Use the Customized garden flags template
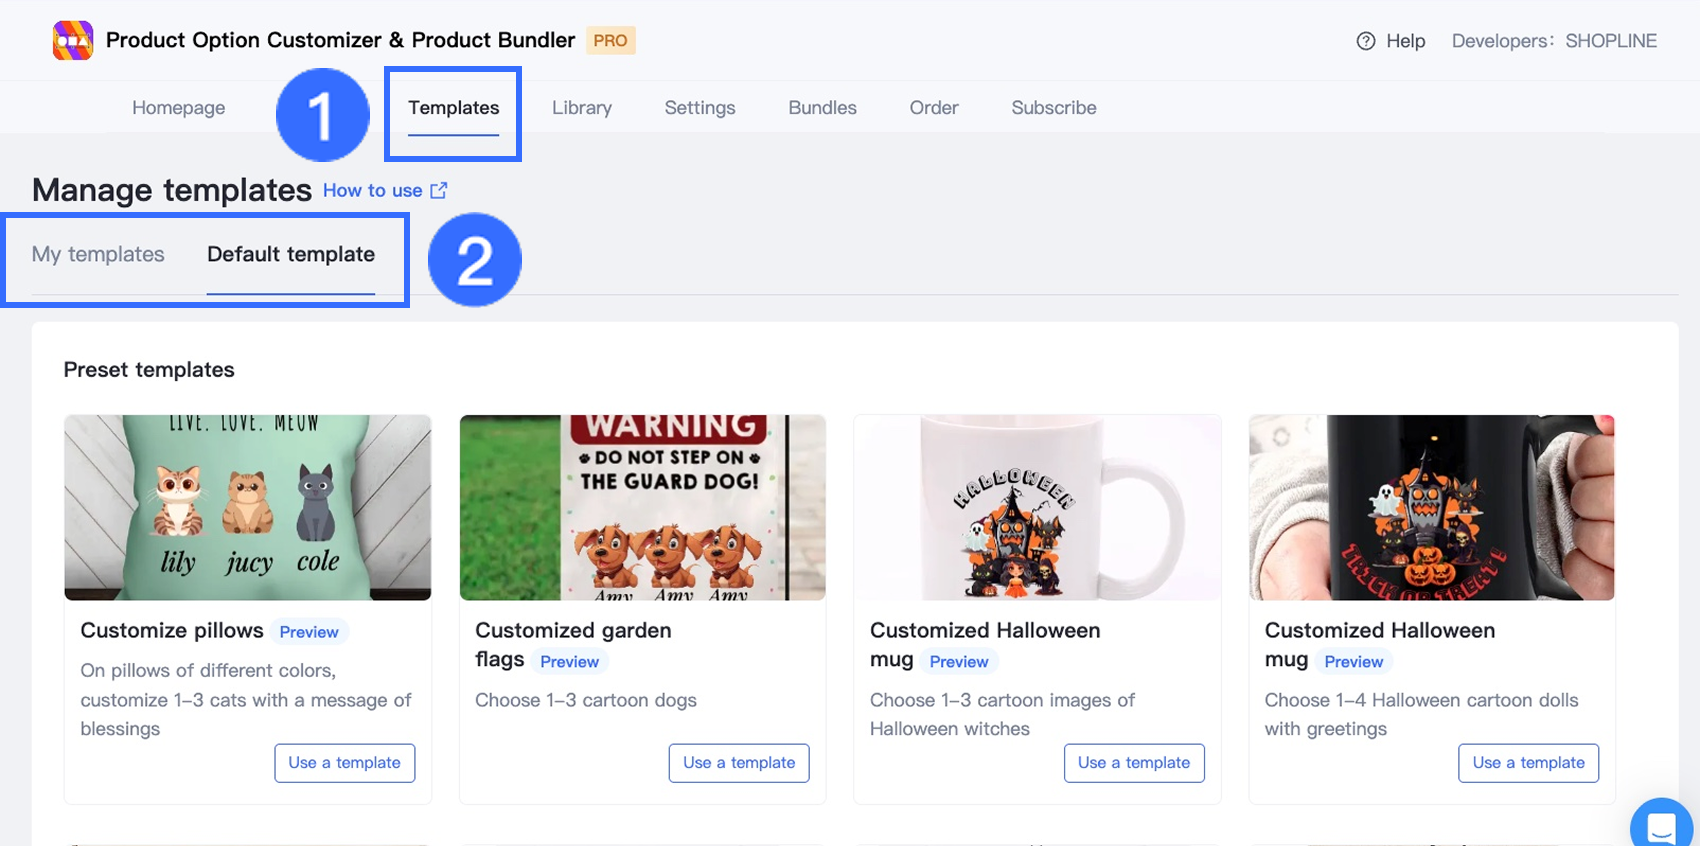 click(x=739, y=763)
